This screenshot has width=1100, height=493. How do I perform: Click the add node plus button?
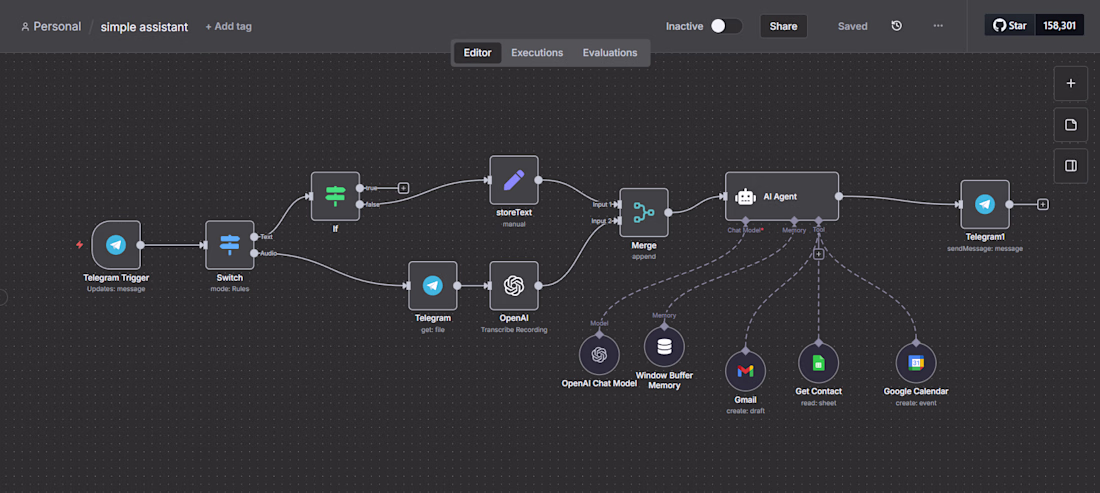click(1071, 83)
